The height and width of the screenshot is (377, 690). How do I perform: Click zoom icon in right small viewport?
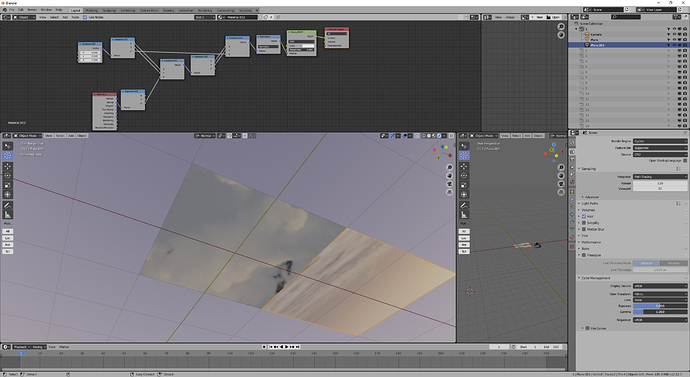tap(561, 168)
